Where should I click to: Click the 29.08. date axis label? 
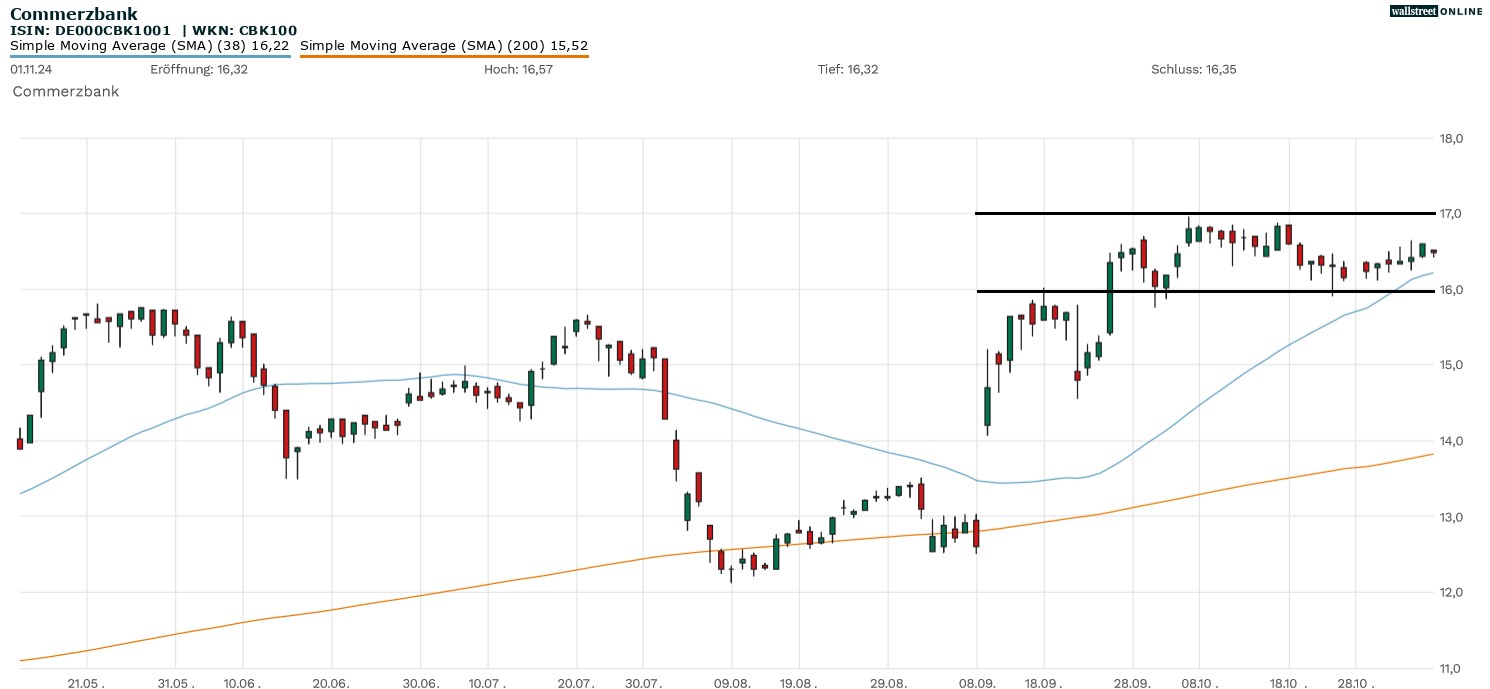(887, 684)
